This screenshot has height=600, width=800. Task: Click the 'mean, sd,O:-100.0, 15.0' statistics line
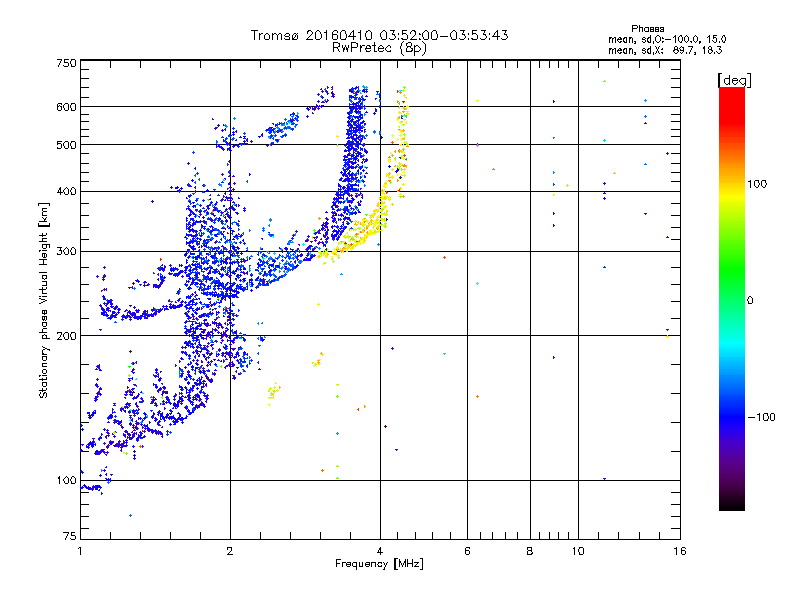[x=667, y=39]
